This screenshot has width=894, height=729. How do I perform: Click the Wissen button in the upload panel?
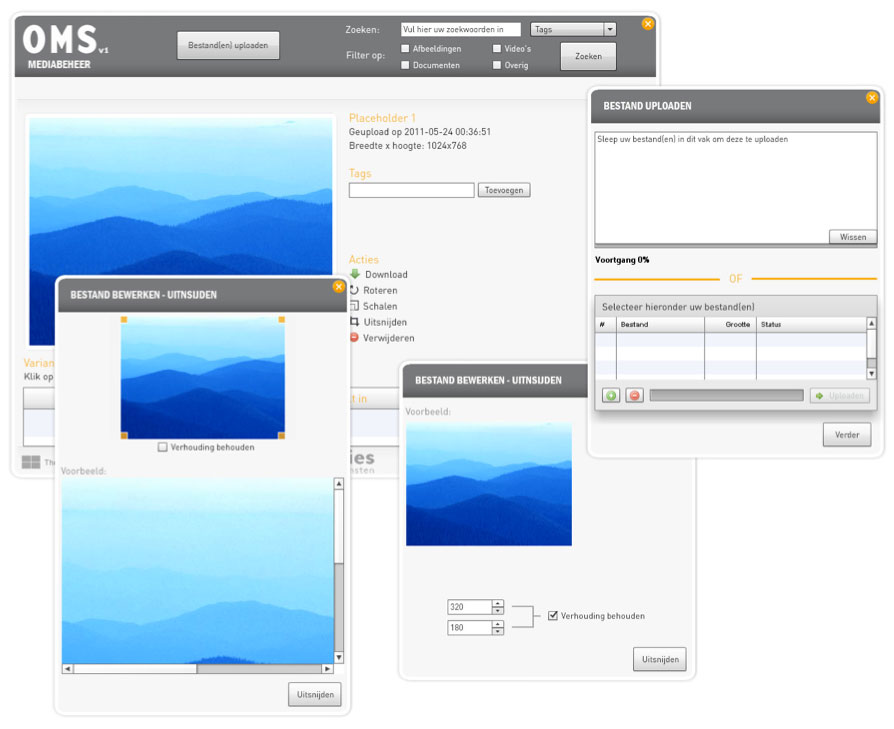pos(852,237)
